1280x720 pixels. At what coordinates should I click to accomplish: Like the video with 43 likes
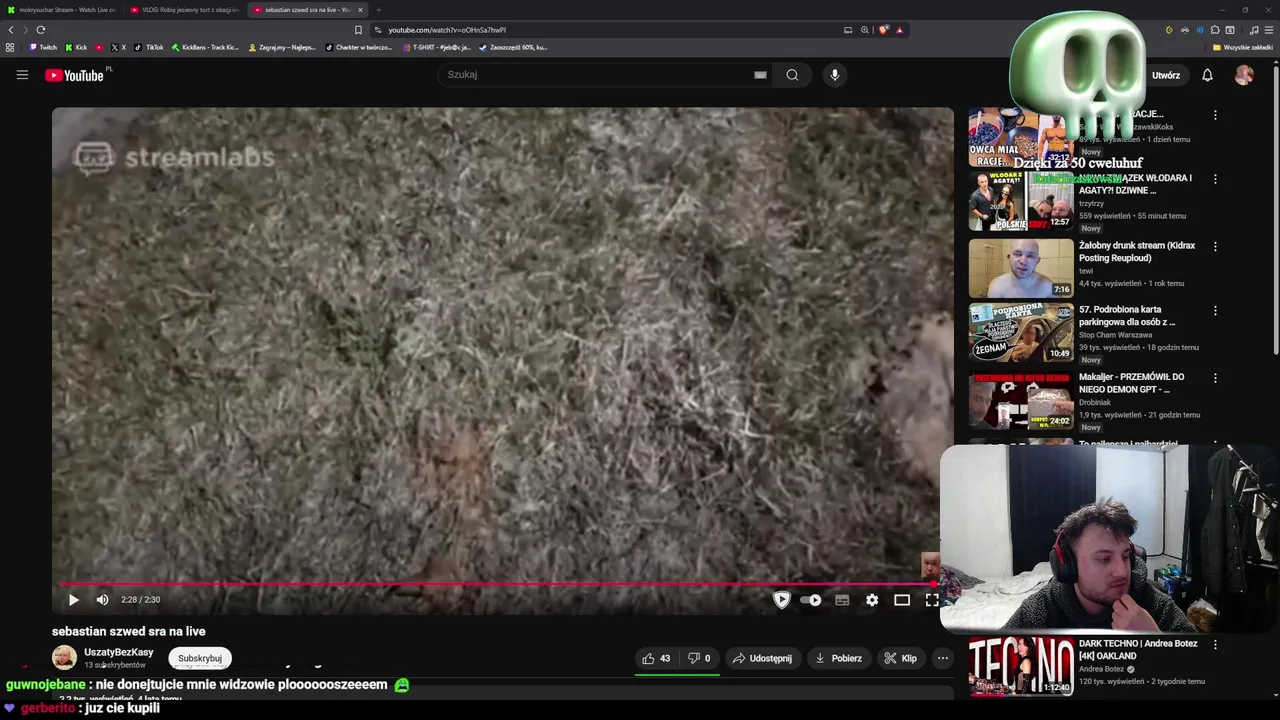(656, 658)
